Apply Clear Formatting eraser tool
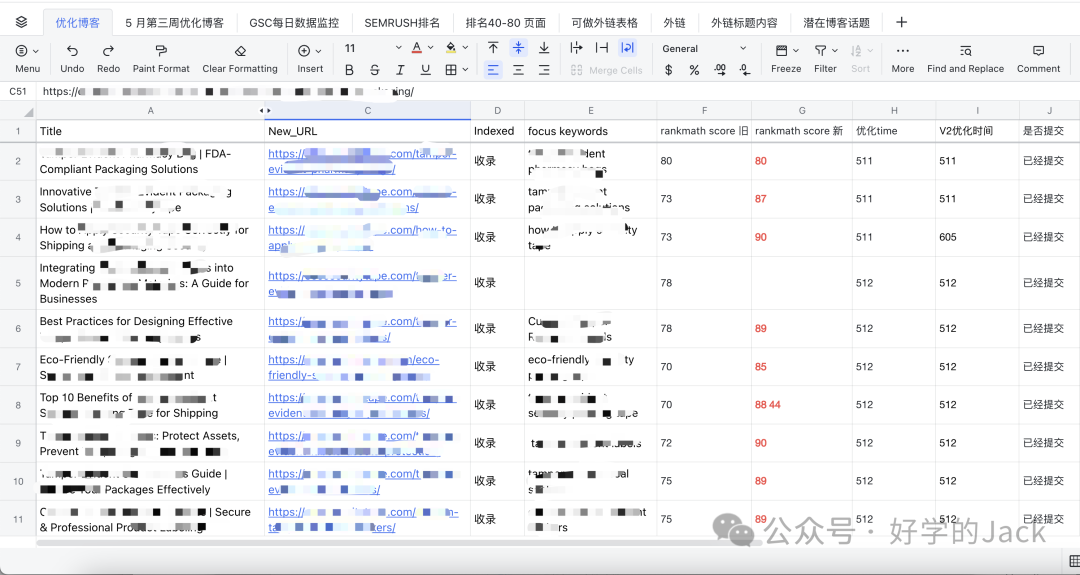 tap(240, 59)
